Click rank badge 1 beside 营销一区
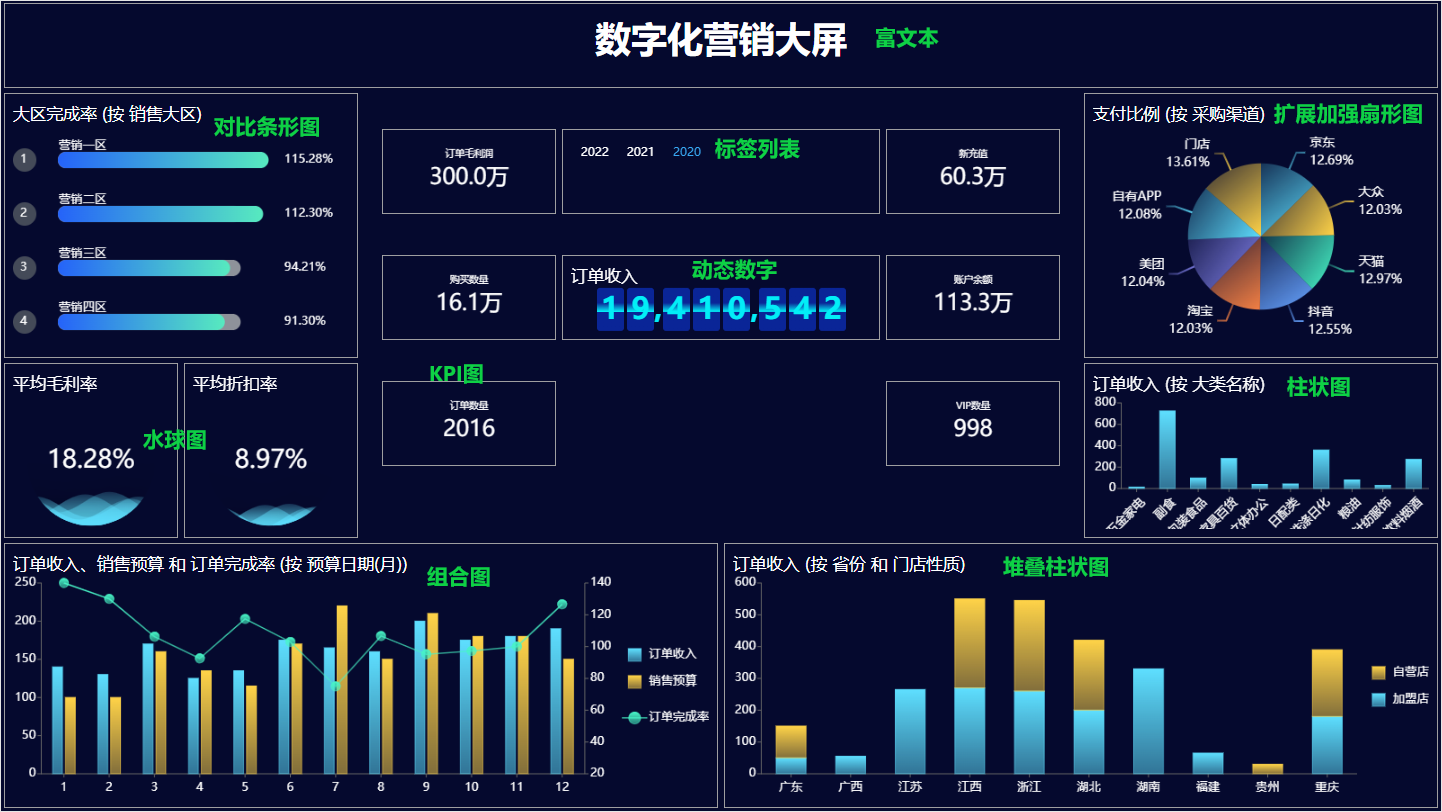This screenshot has height=812, width=1442. (x=25, y=159)
